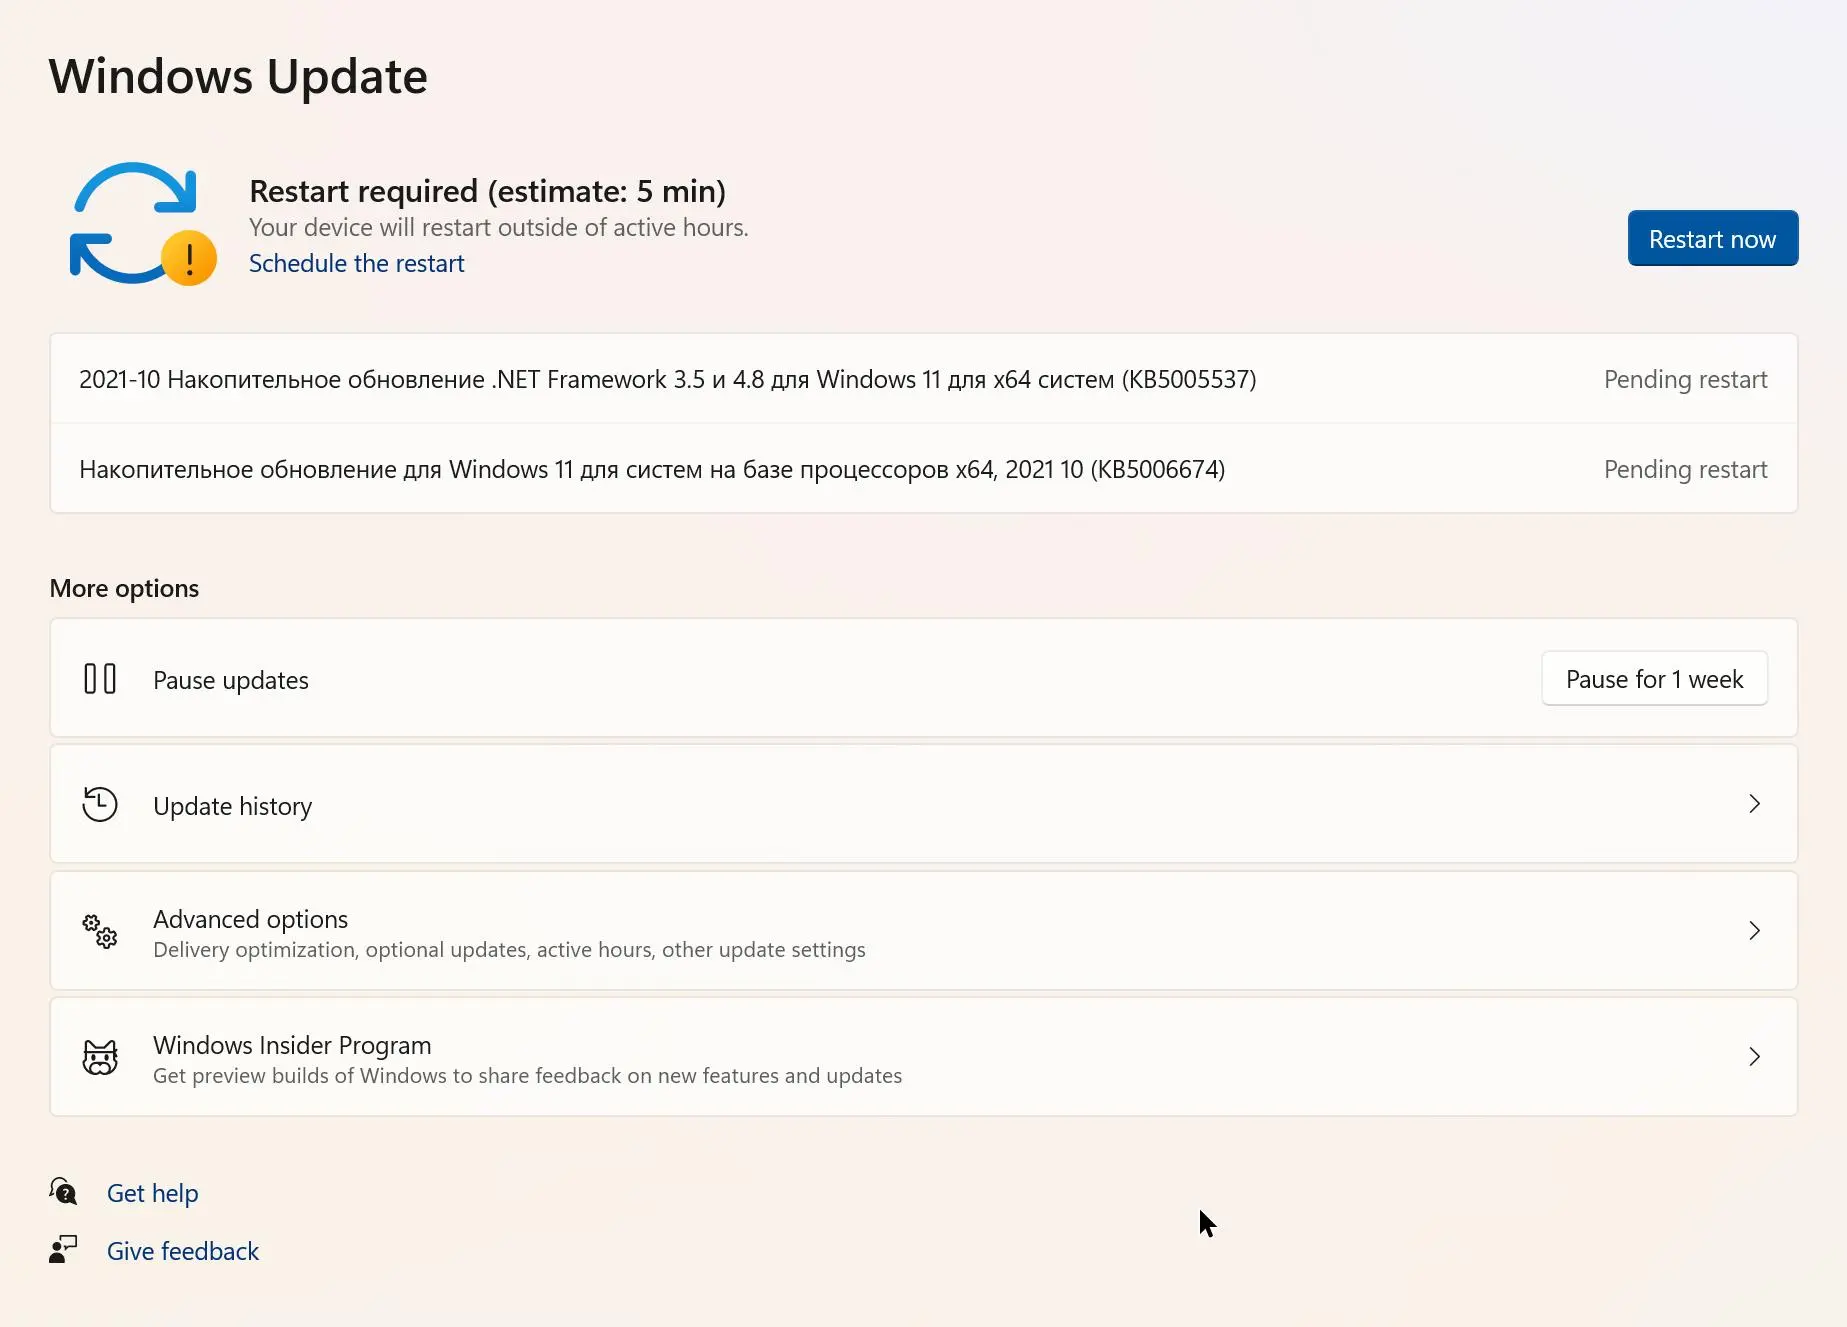Click the gears icon for Advanced options

pos(100,931)
